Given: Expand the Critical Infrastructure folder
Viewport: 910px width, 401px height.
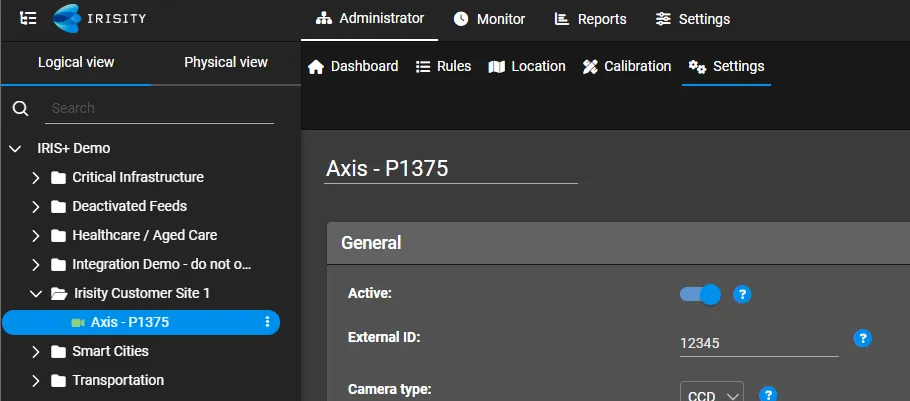Looking at the screenshot, I should pyautogui.click(x=35, y=178).
